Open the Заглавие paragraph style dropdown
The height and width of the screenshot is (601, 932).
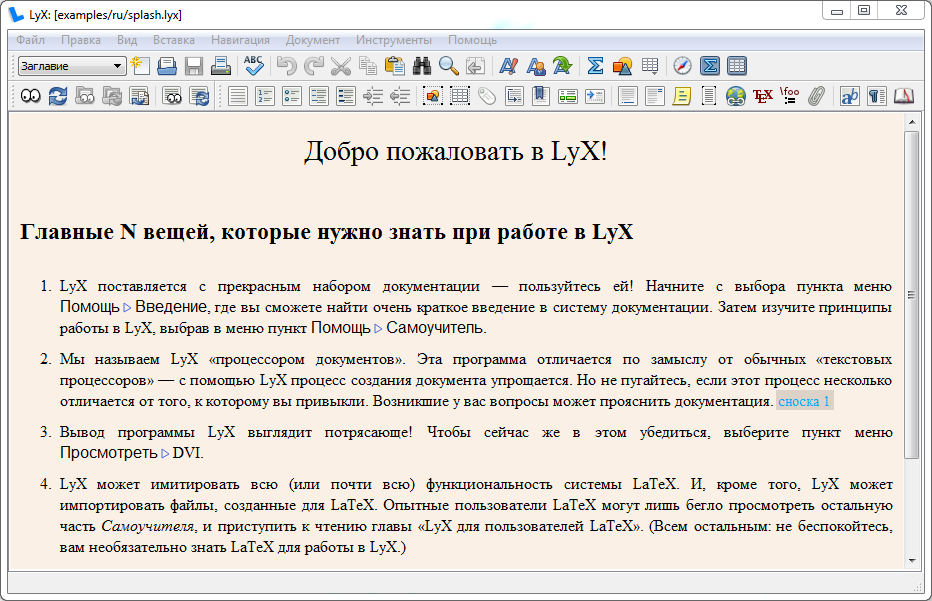[72, 66]
